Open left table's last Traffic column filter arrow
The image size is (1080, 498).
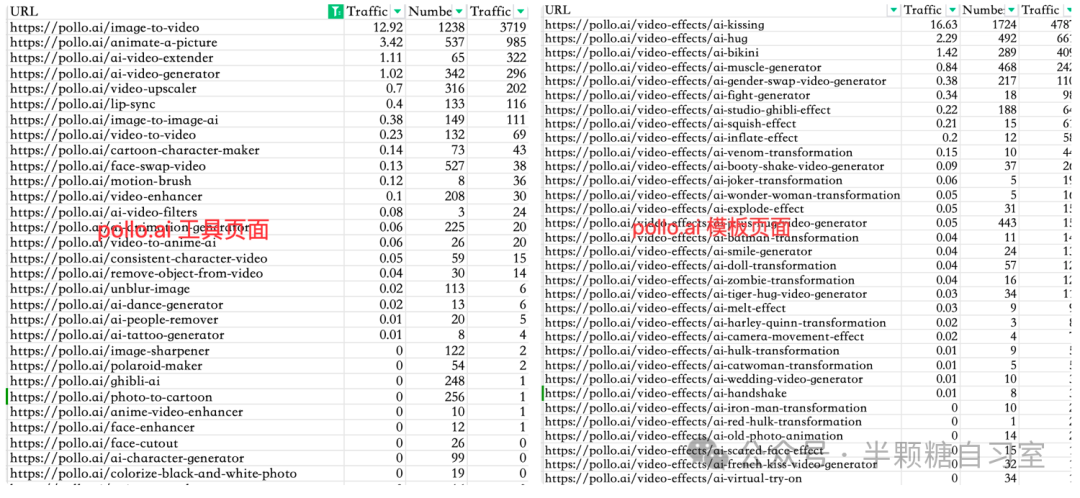tap(521, 11)
